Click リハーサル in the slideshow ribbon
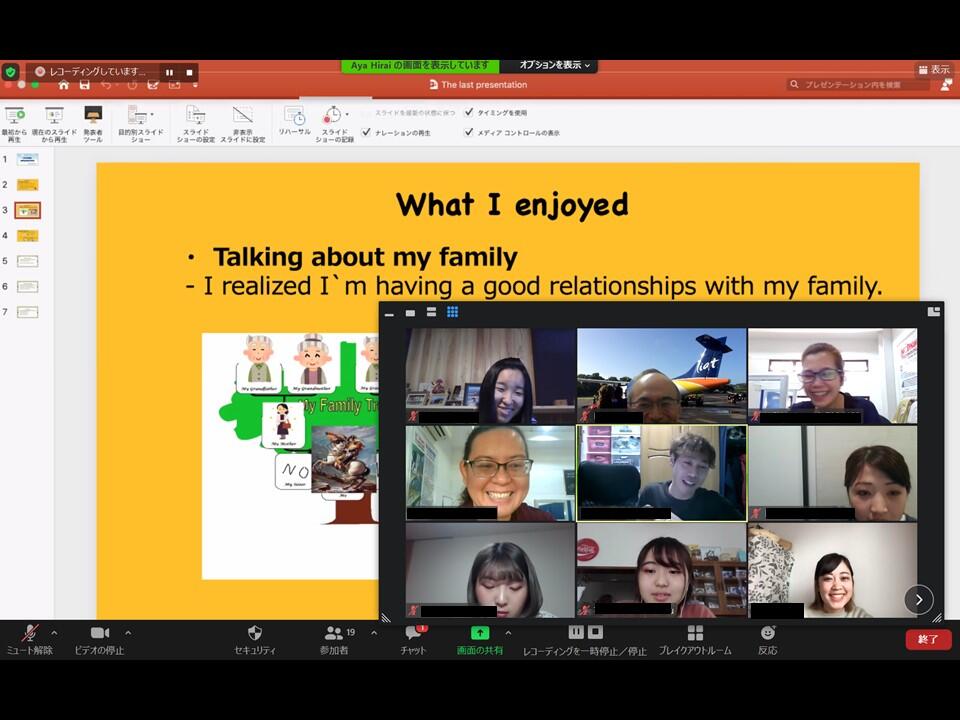This screenshot has width=960, height=720. [294, 120]
